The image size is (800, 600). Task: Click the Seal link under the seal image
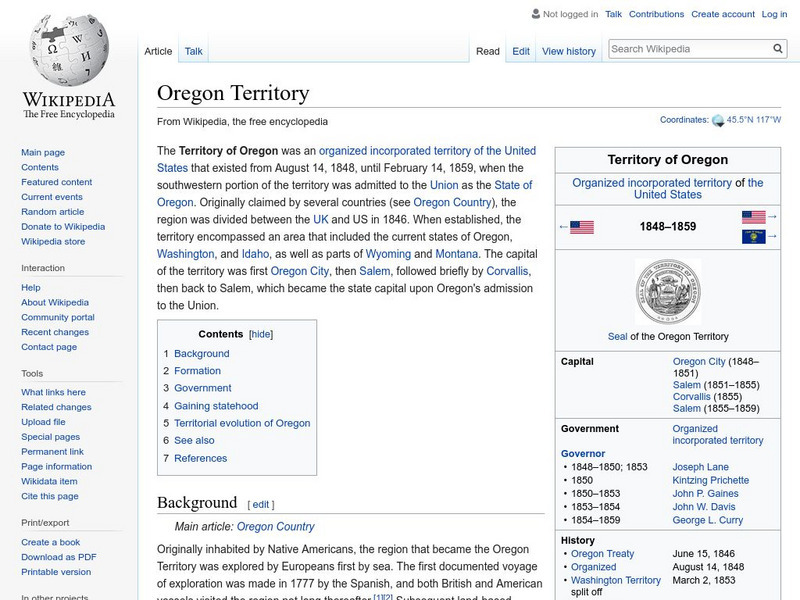click(x=617, y=336)
